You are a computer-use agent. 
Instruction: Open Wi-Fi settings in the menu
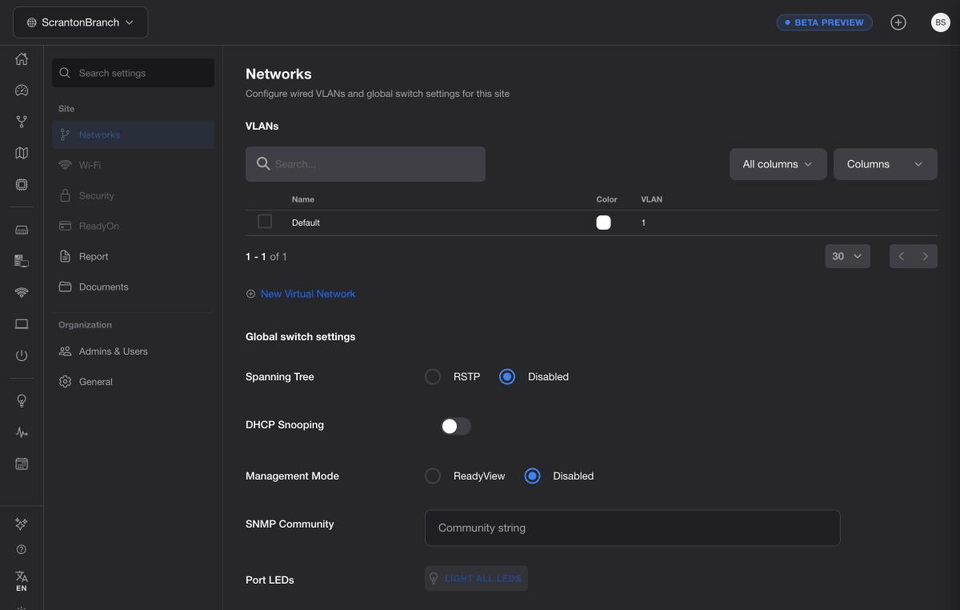[x=133, y=165]
